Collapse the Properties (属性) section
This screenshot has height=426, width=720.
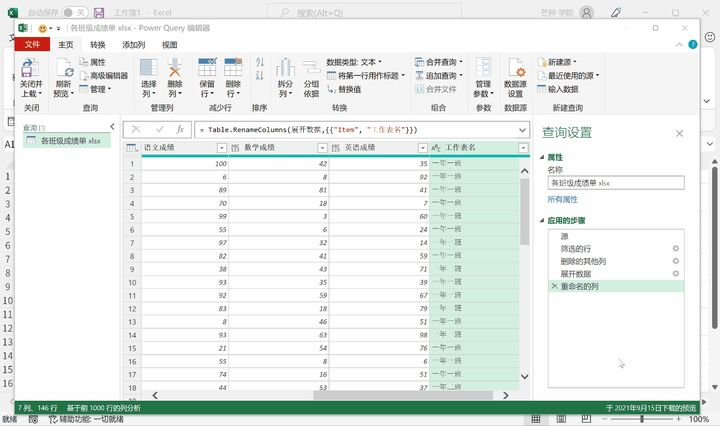[x=542, y=157]
